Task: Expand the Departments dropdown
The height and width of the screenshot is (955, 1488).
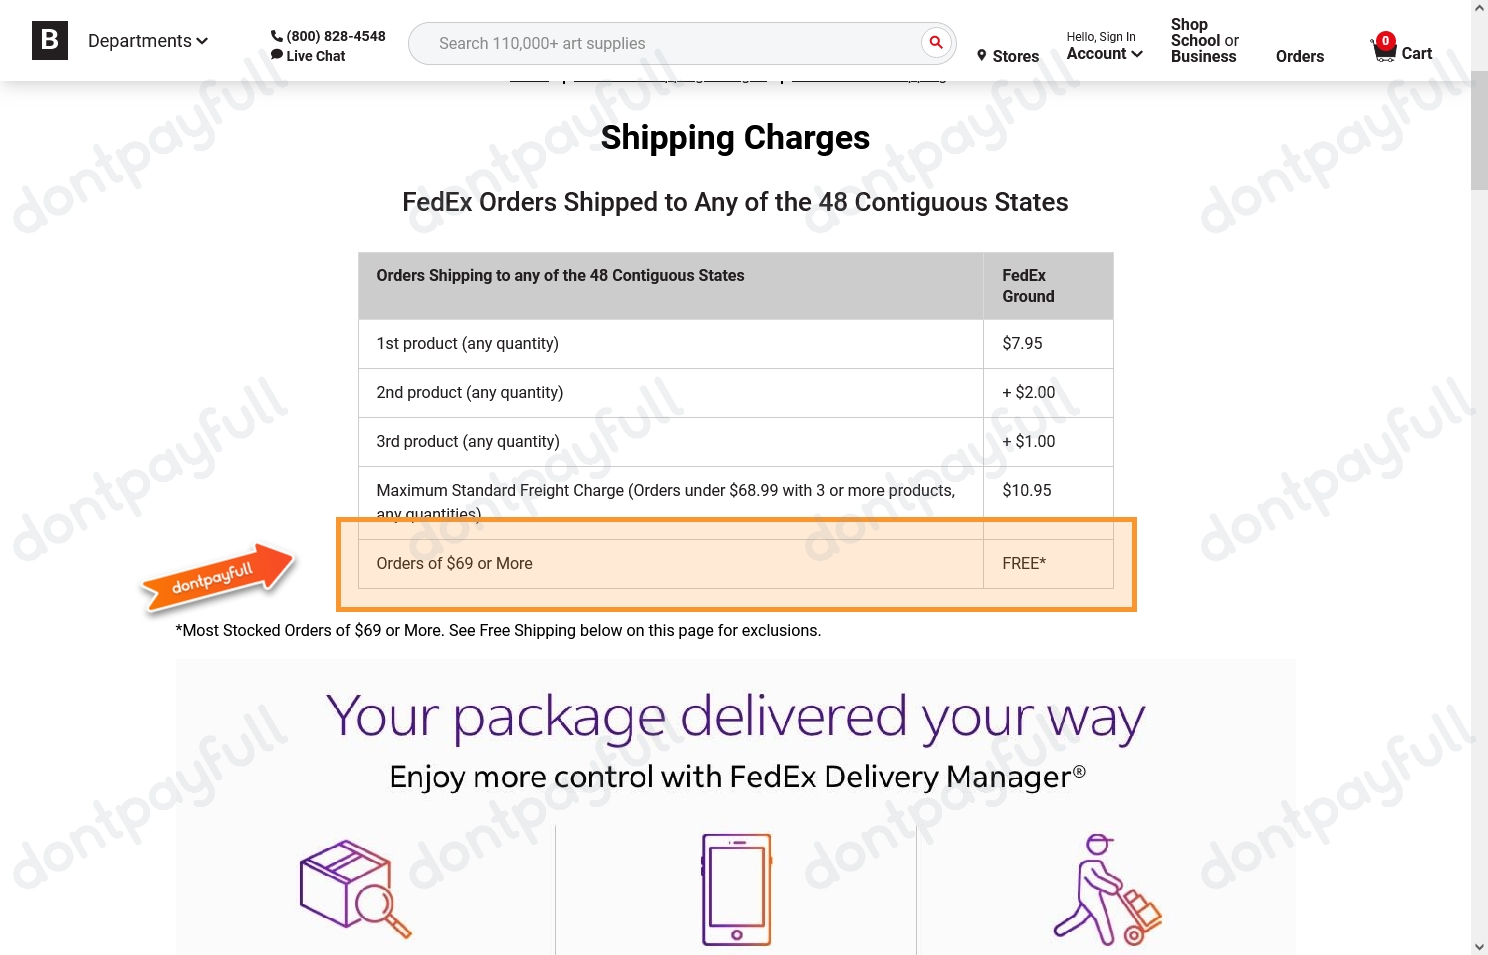Action: pos(147,41)
